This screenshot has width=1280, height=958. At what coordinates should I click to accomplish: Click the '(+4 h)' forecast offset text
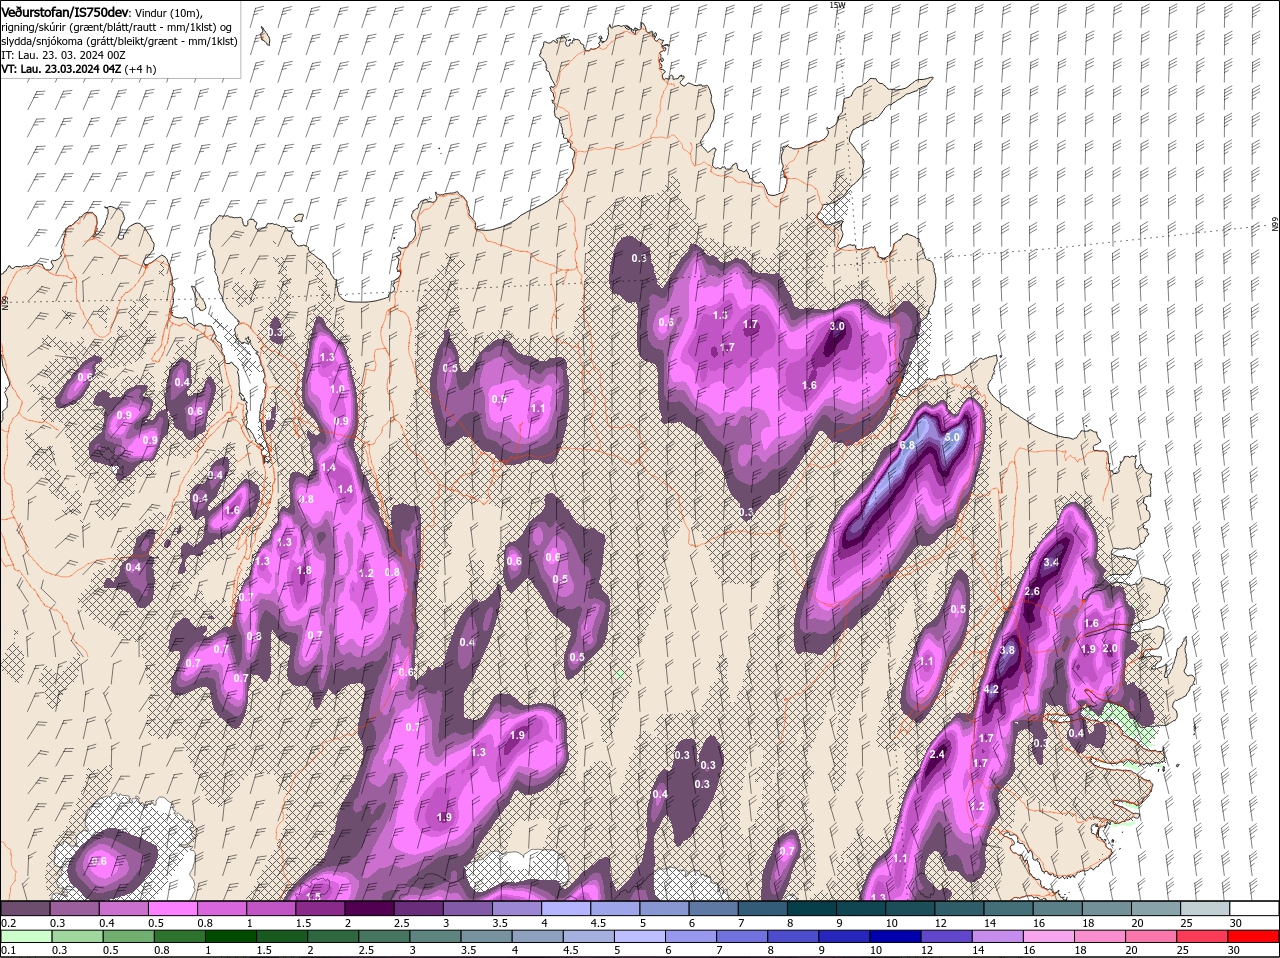pos(140,69)
